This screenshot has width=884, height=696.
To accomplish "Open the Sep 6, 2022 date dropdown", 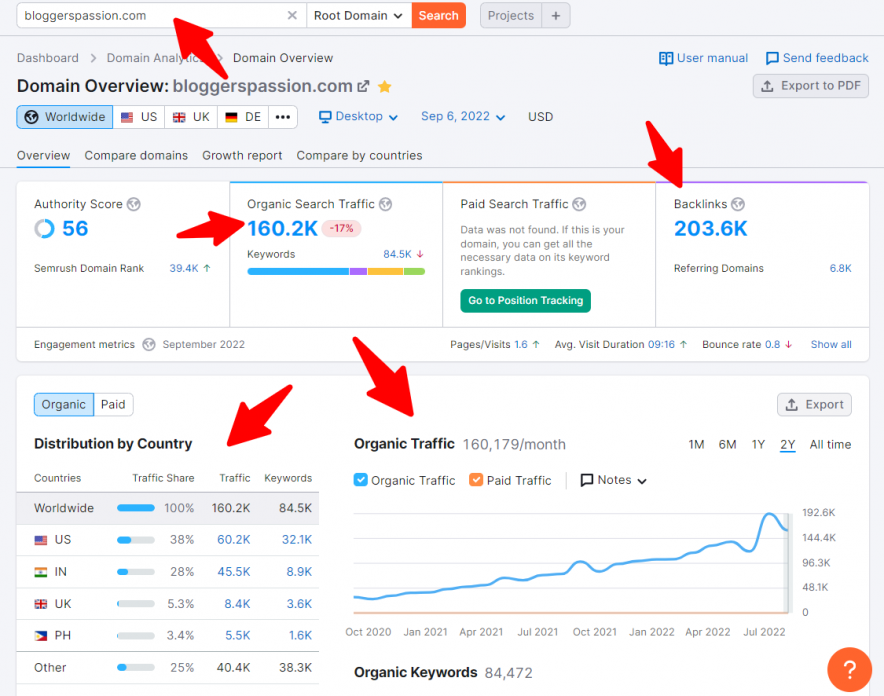I will (463, 117).
